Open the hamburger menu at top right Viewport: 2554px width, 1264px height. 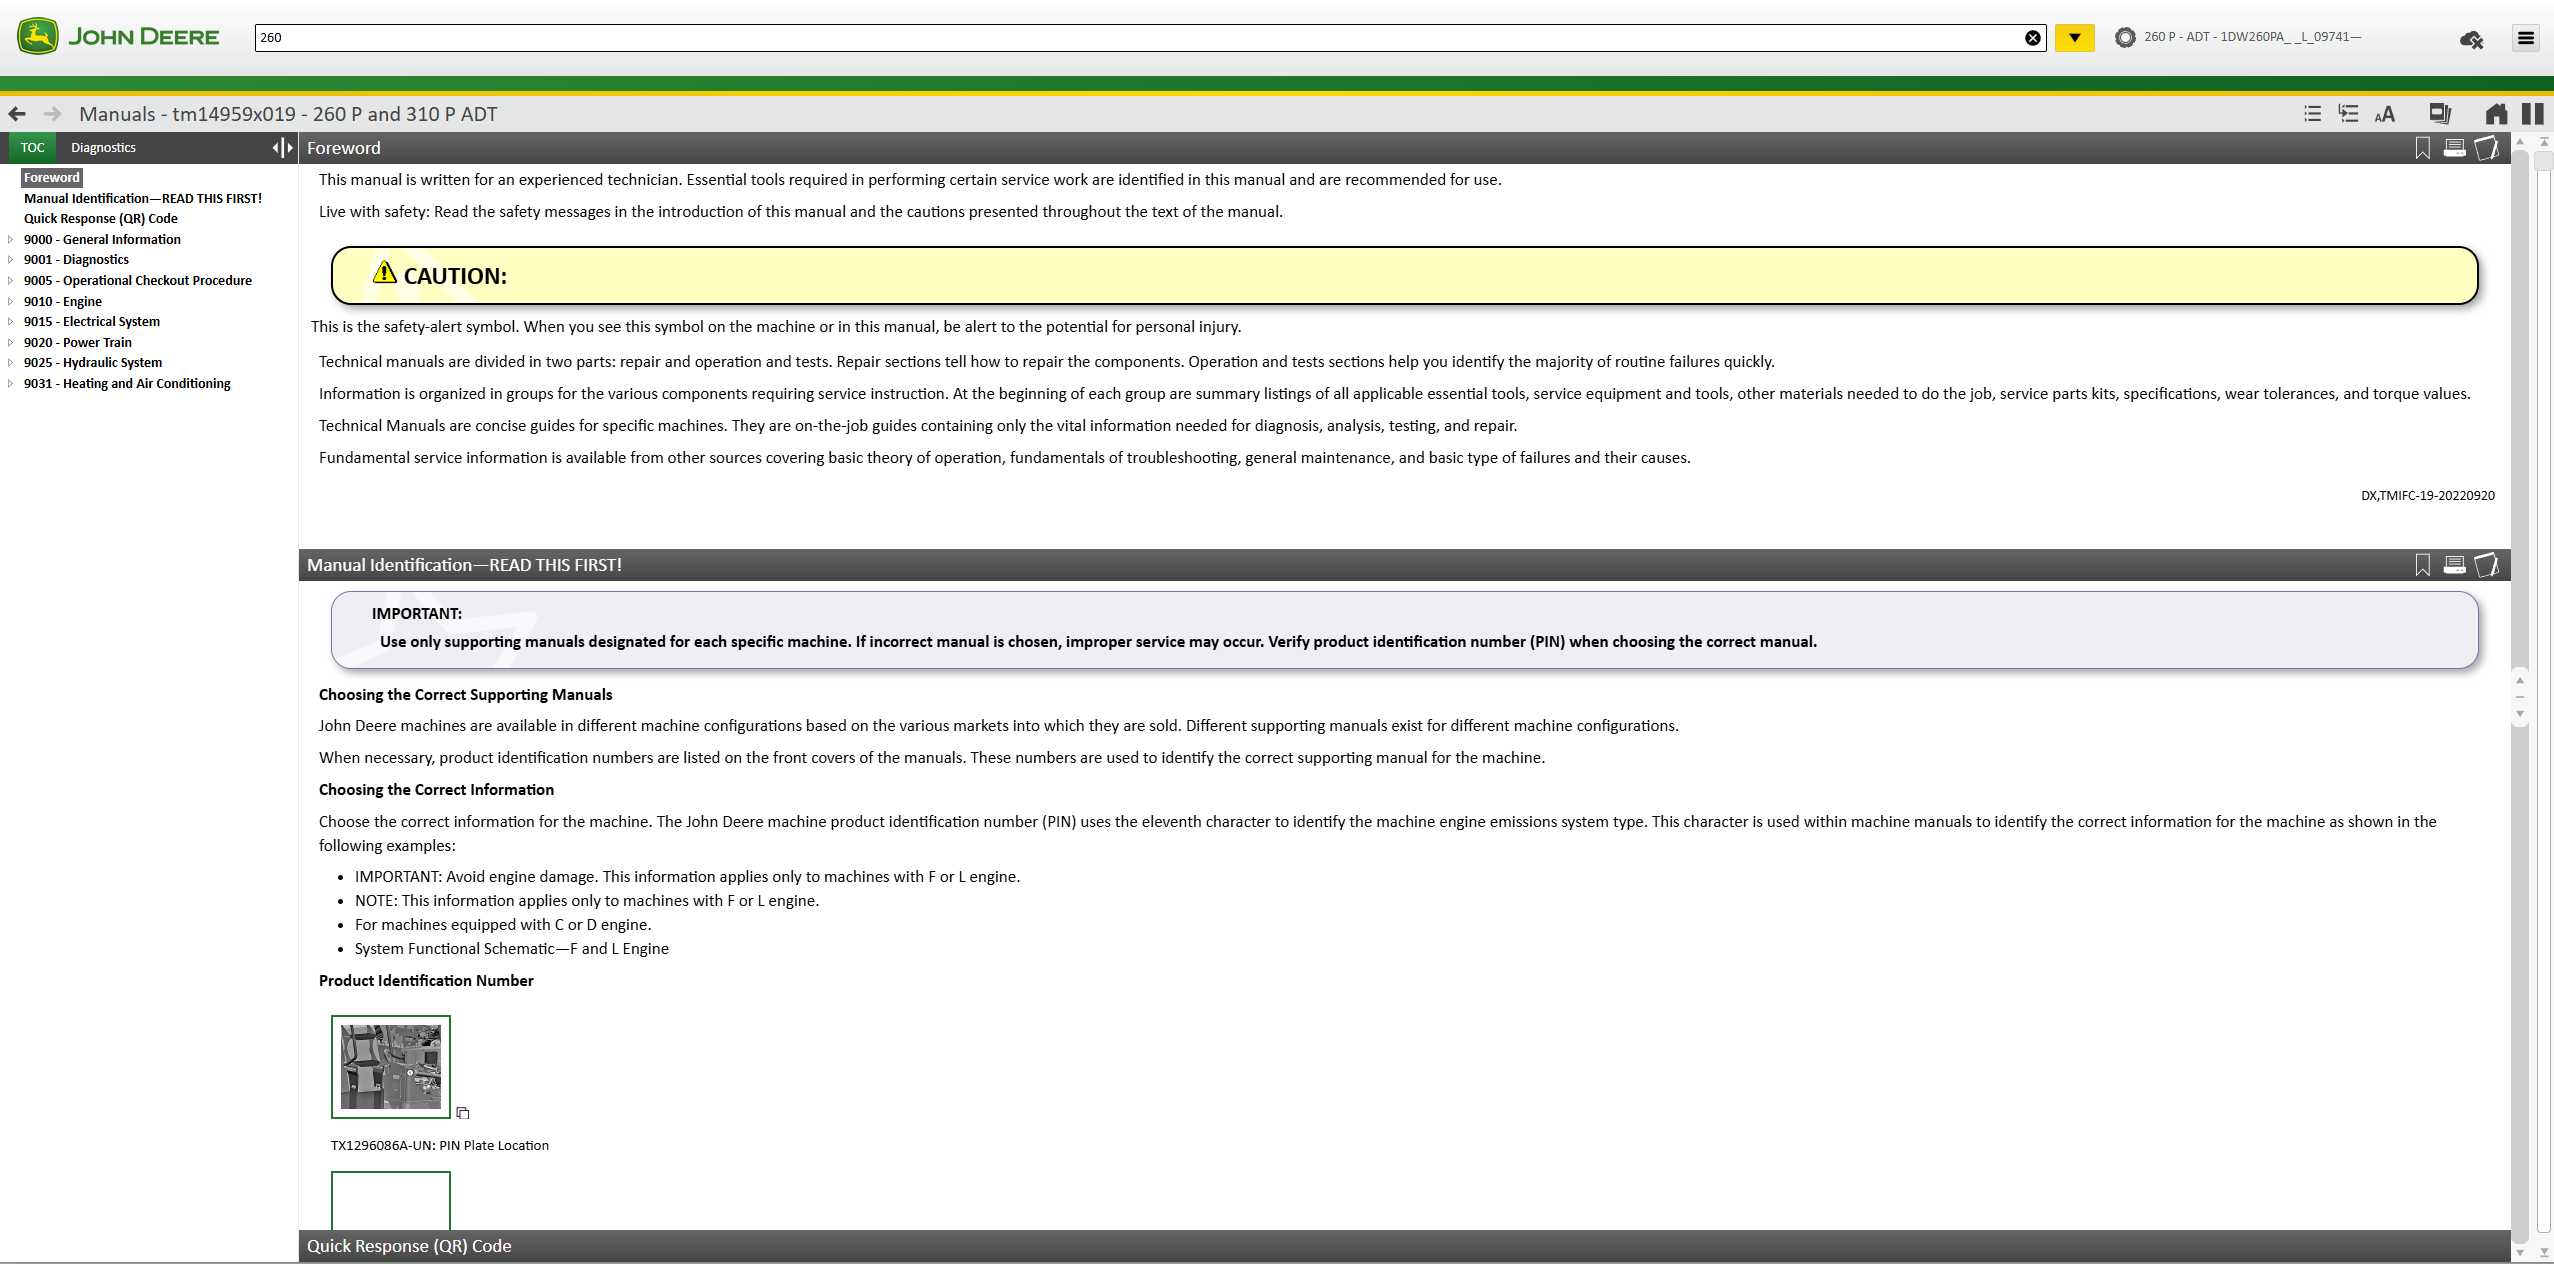[x=2526, y=38]
